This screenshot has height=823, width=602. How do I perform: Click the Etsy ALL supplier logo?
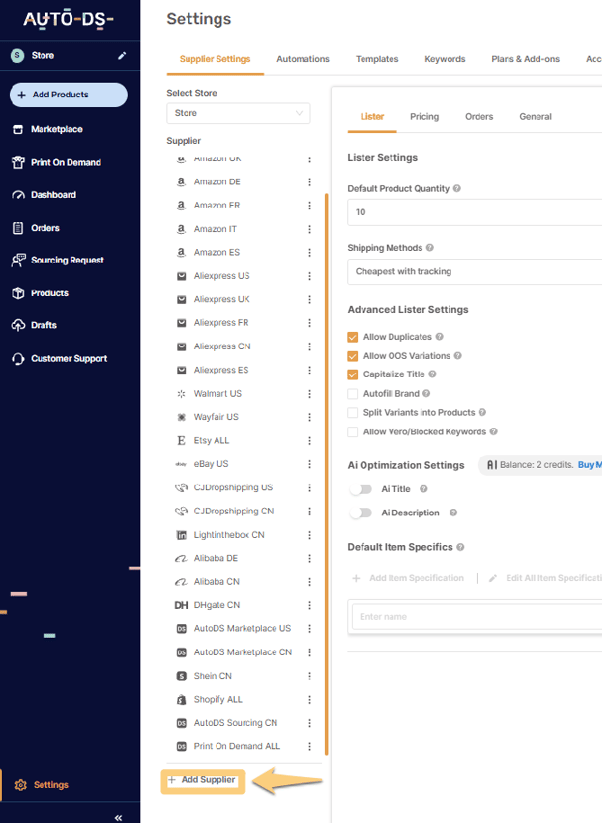point(182,440)
